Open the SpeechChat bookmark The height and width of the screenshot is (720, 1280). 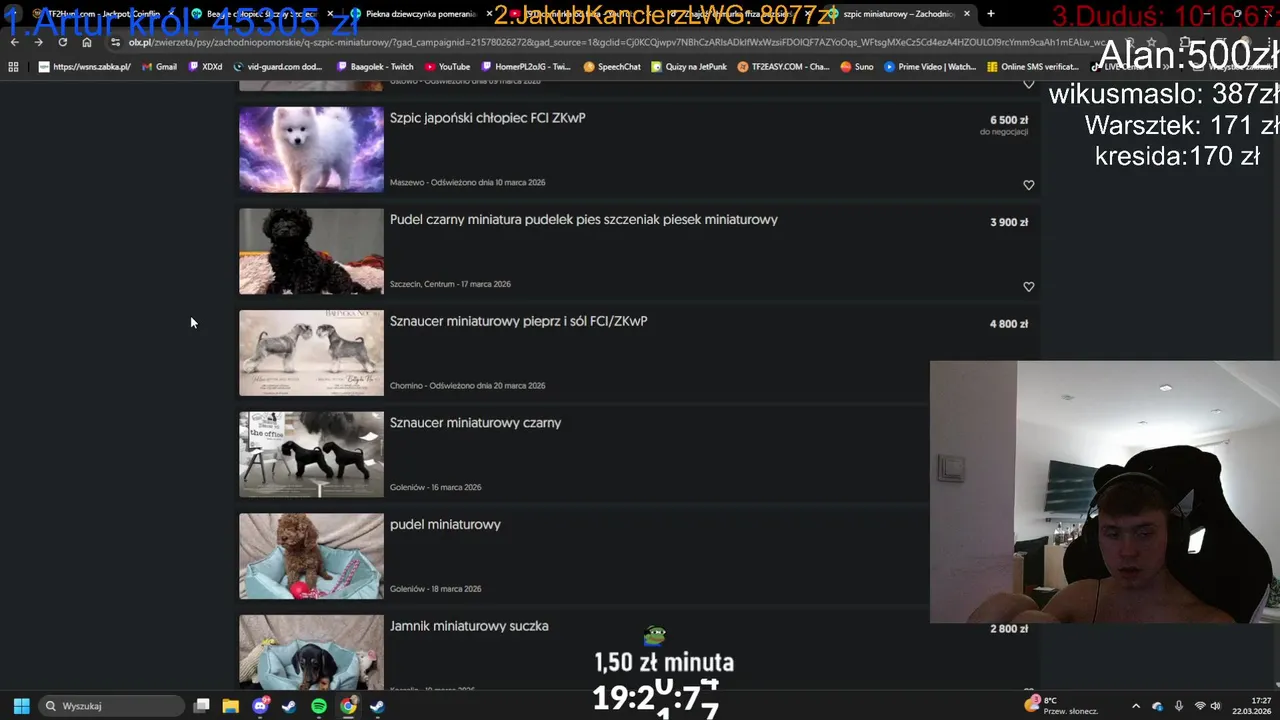point(612,67)
